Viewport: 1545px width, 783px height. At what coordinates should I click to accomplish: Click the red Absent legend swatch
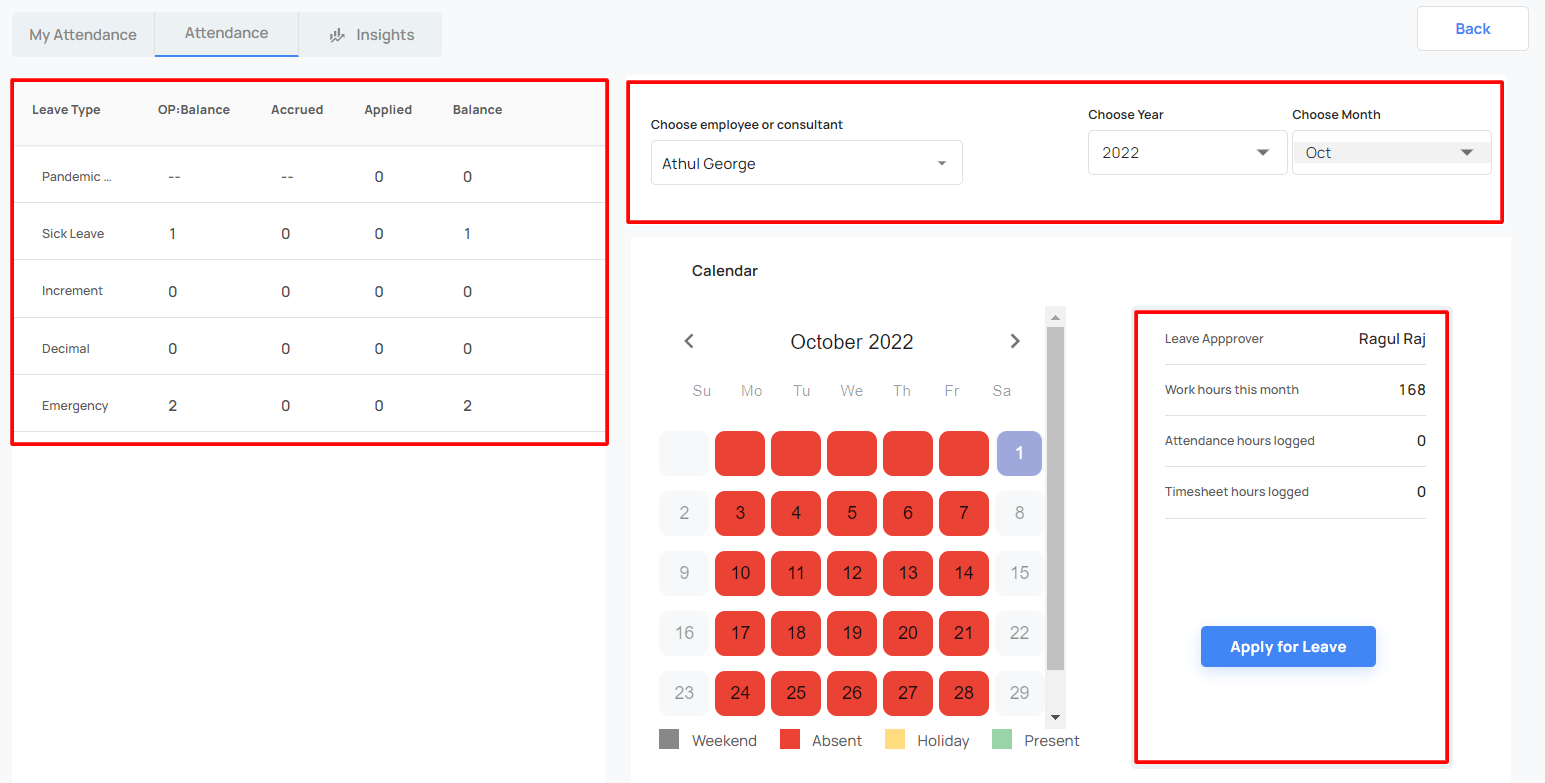[x=790, y=740]
